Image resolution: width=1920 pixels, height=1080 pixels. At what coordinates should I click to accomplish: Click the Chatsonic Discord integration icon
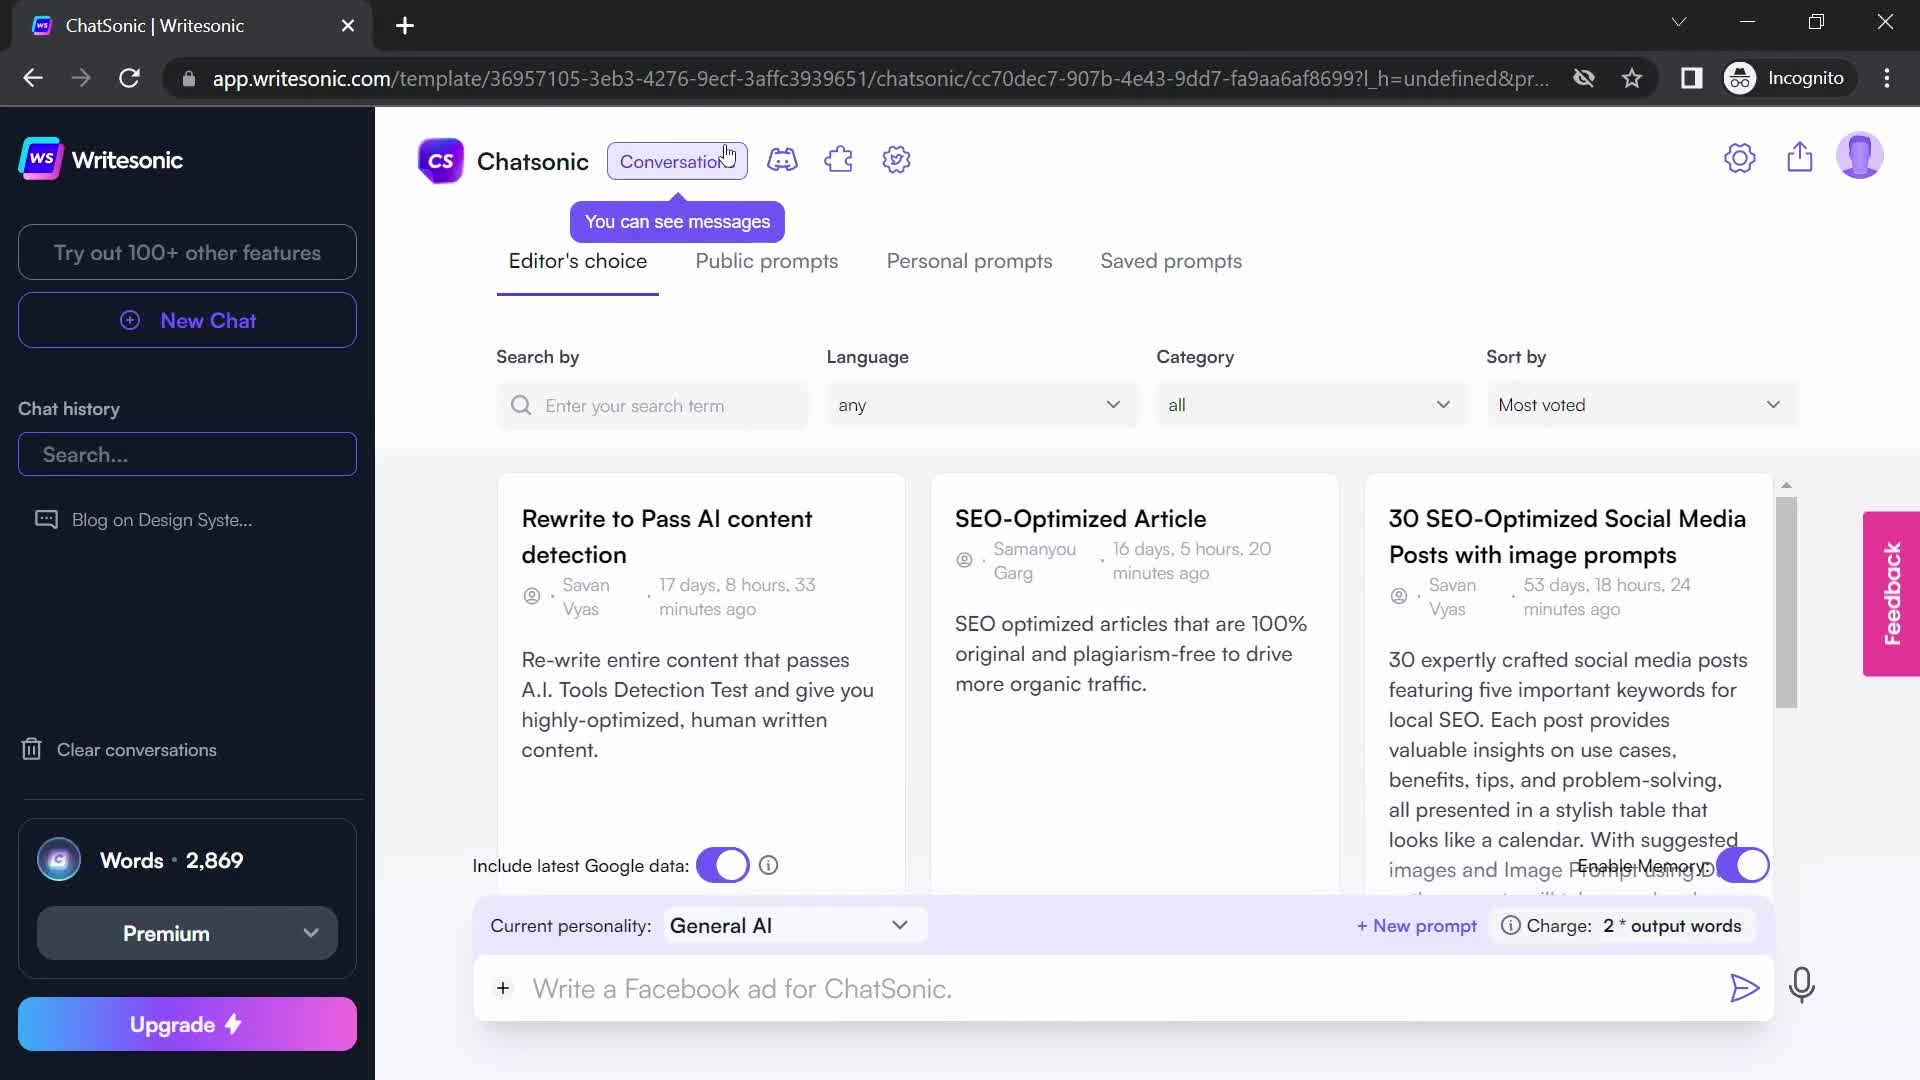(783, 160)
